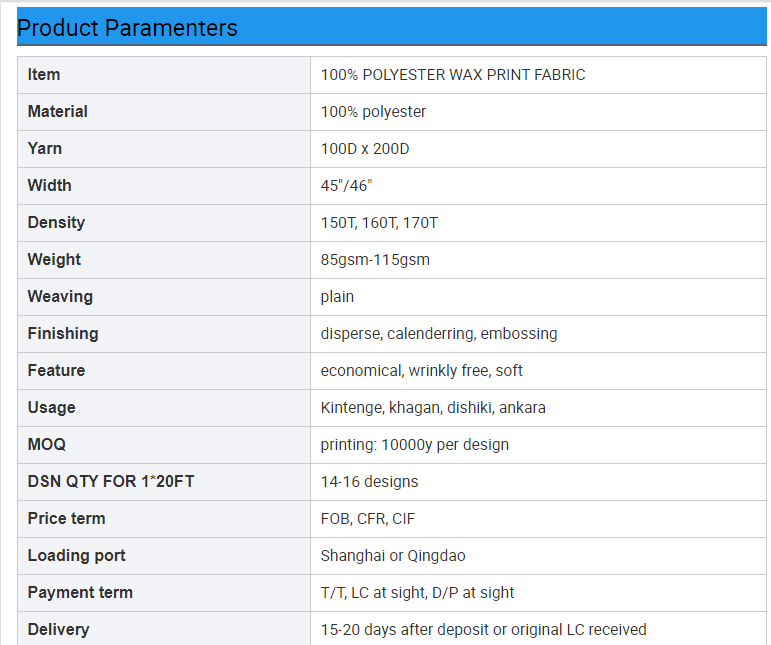Click the Material label cell
Image resolution: width=771 pixels, height=645 pixels.
[58, 112]
